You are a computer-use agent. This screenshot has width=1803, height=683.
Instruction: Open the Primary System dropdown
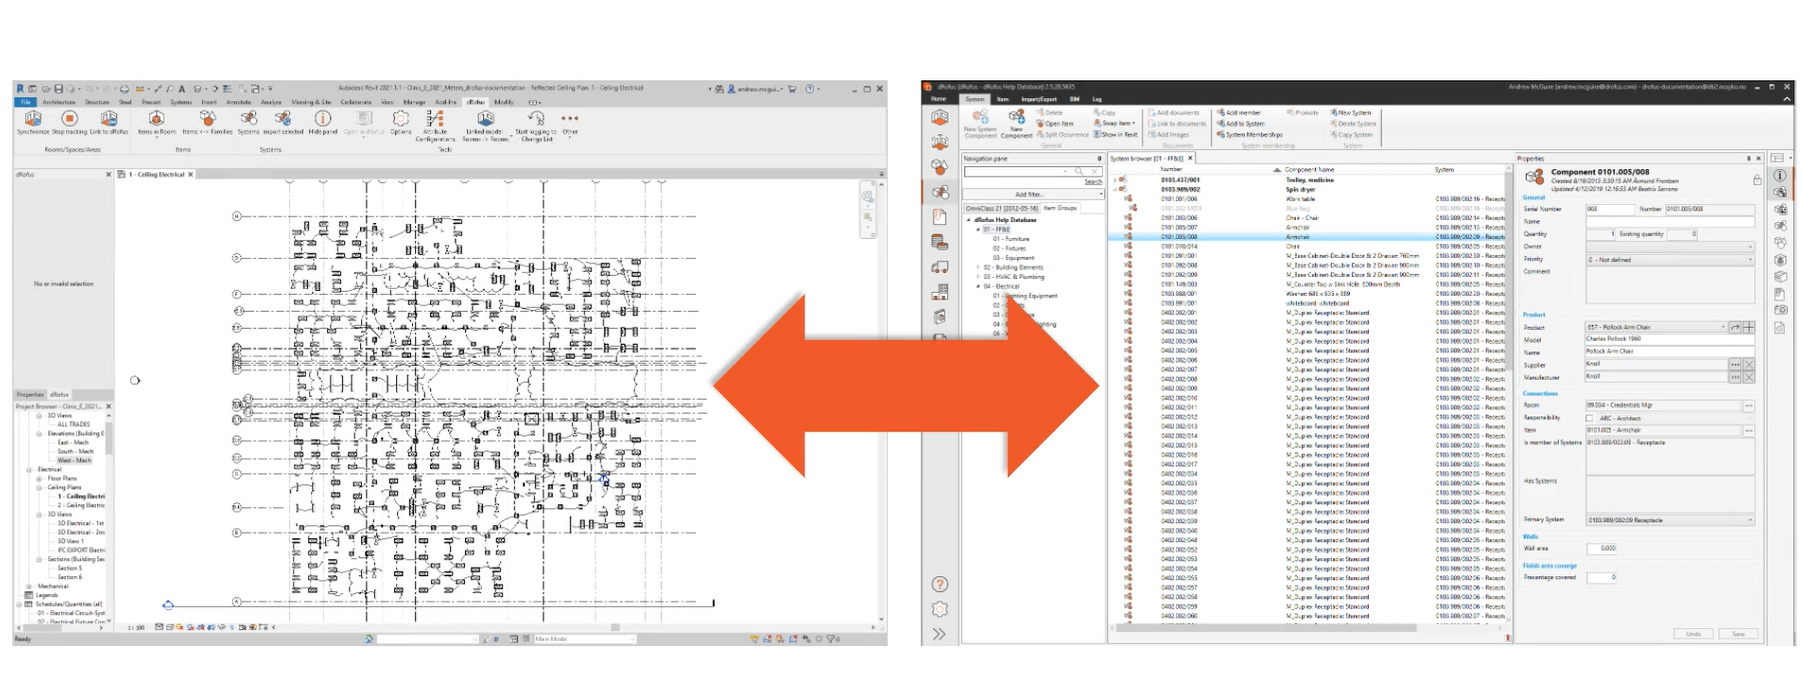pos(1670,520)
